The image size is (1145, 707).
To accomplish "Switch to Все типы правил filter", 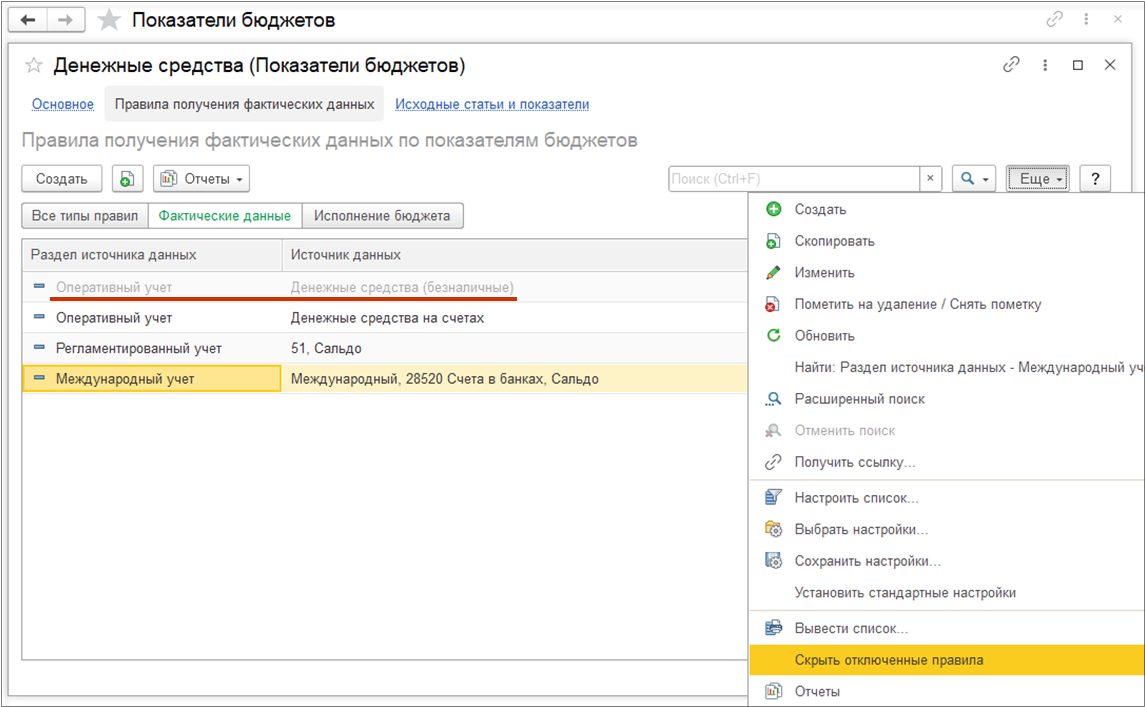I will pos(85,215).
